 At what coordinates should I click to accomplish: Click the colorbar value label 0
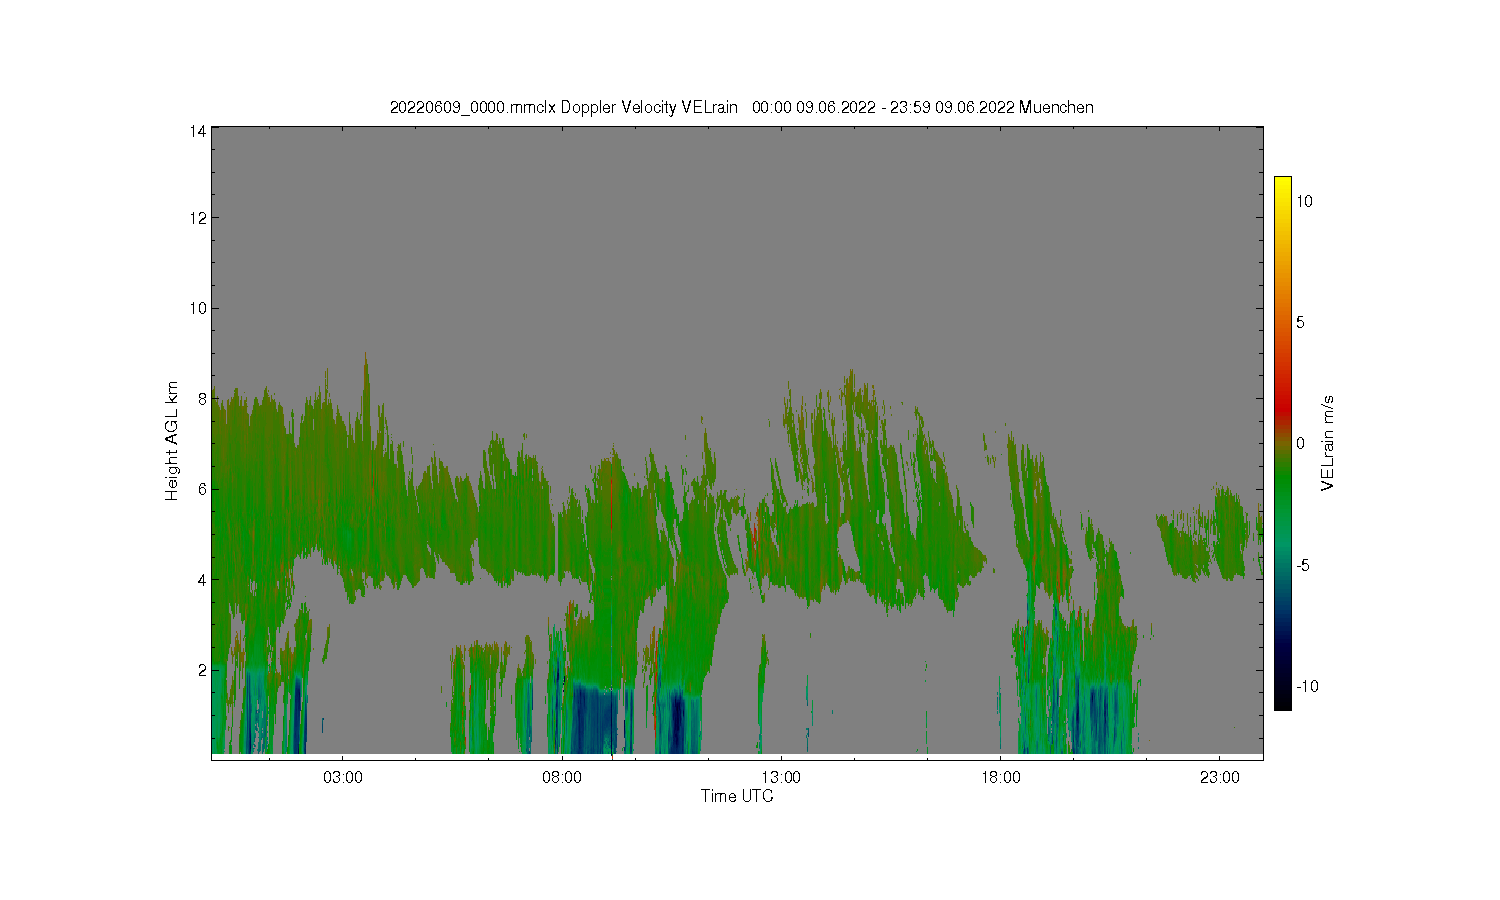(1300, 444)
